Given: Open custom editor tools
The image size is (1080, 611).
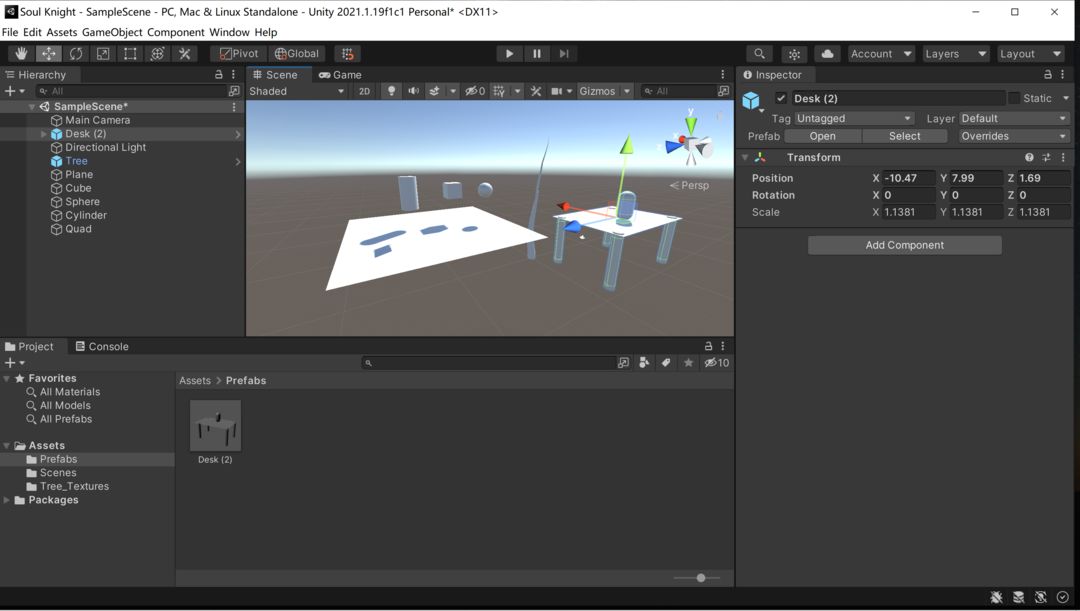Looking at the screenshot, I should click(x=185, y=54).
